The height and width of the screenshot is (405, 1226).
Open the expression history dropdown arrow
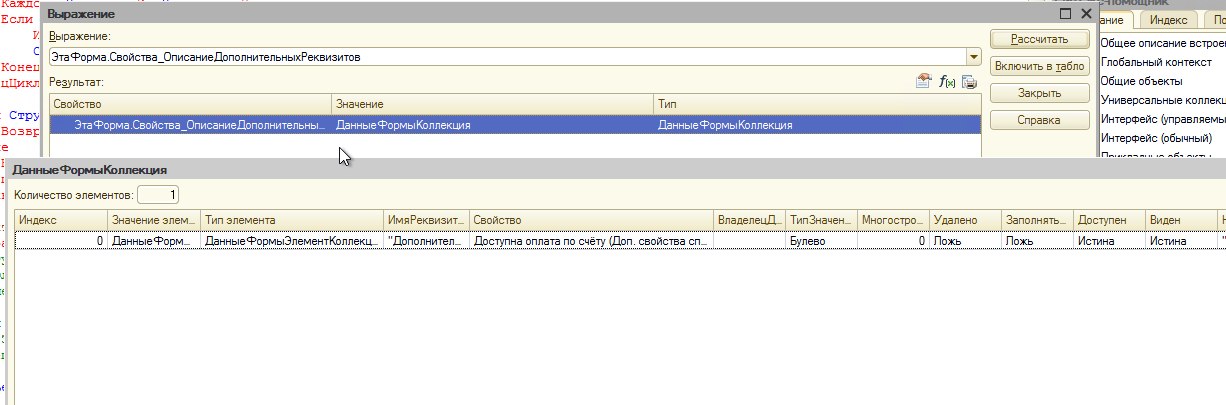[973, 57]
